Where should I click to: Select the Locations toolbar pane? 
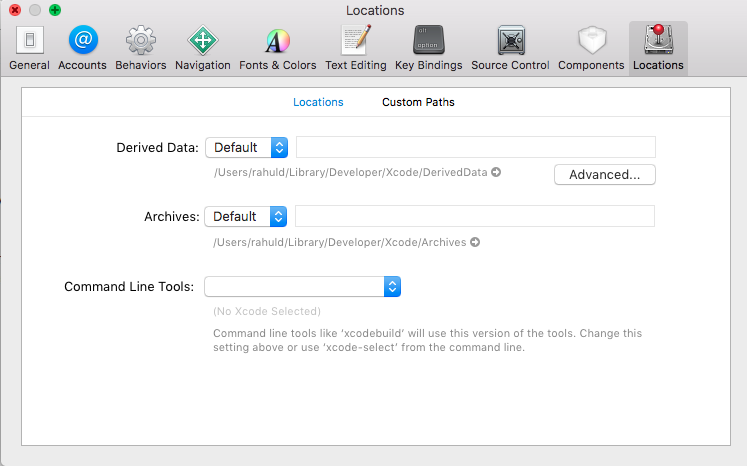pyautogui.click(x=658, y=48)
